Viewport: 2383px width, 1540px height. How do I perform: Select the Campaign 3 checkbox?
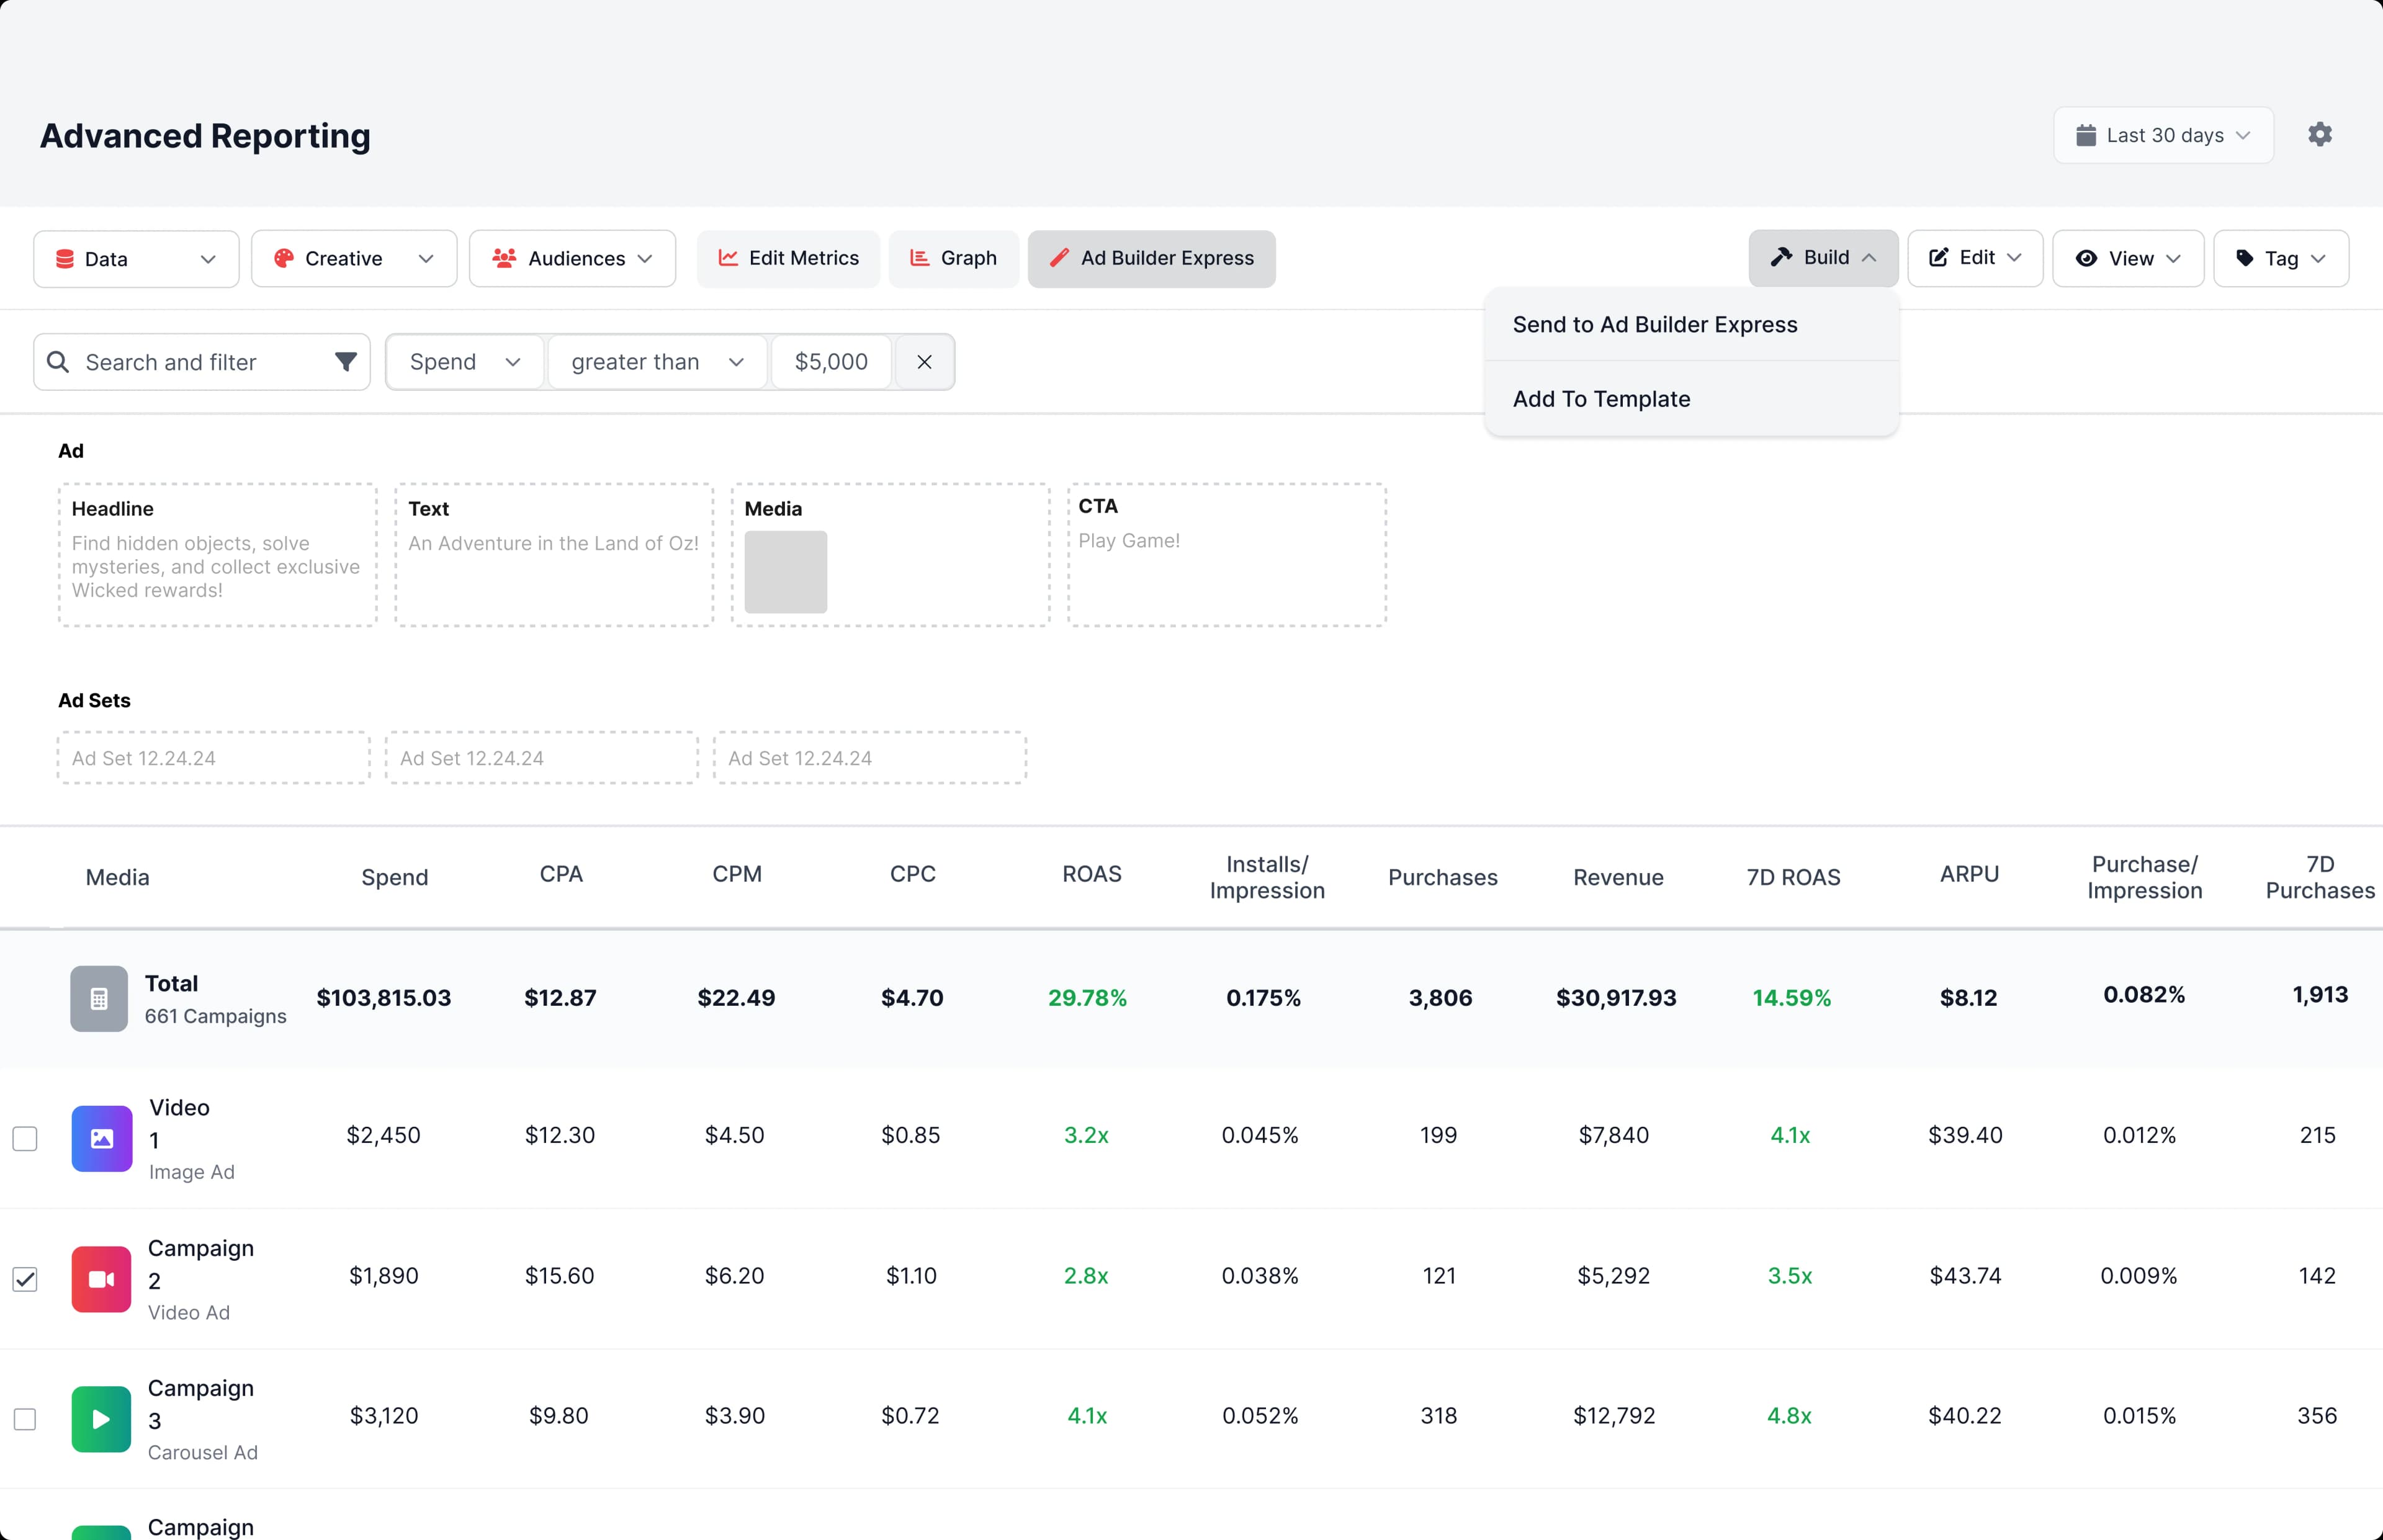(x=25, y=1419)
